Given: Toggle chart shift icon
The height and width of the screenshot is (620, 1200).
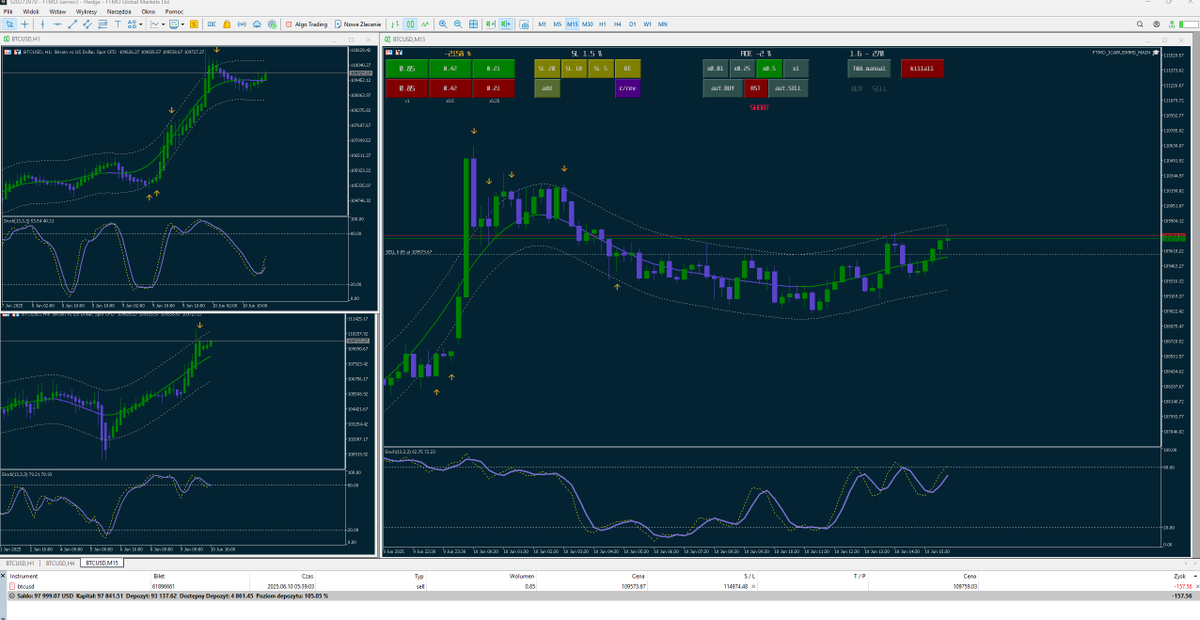Looking at the screenshot, I should pyautogui.click(x=506, y=23).
